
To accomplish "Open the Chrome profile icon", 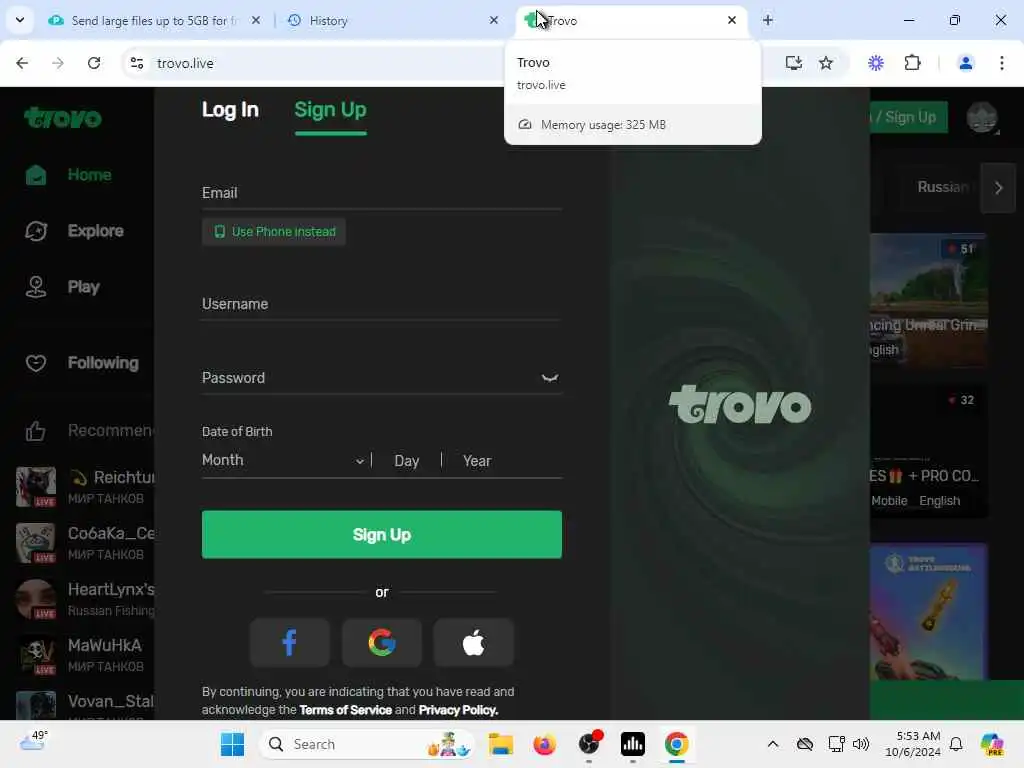I will click(965, 63).
